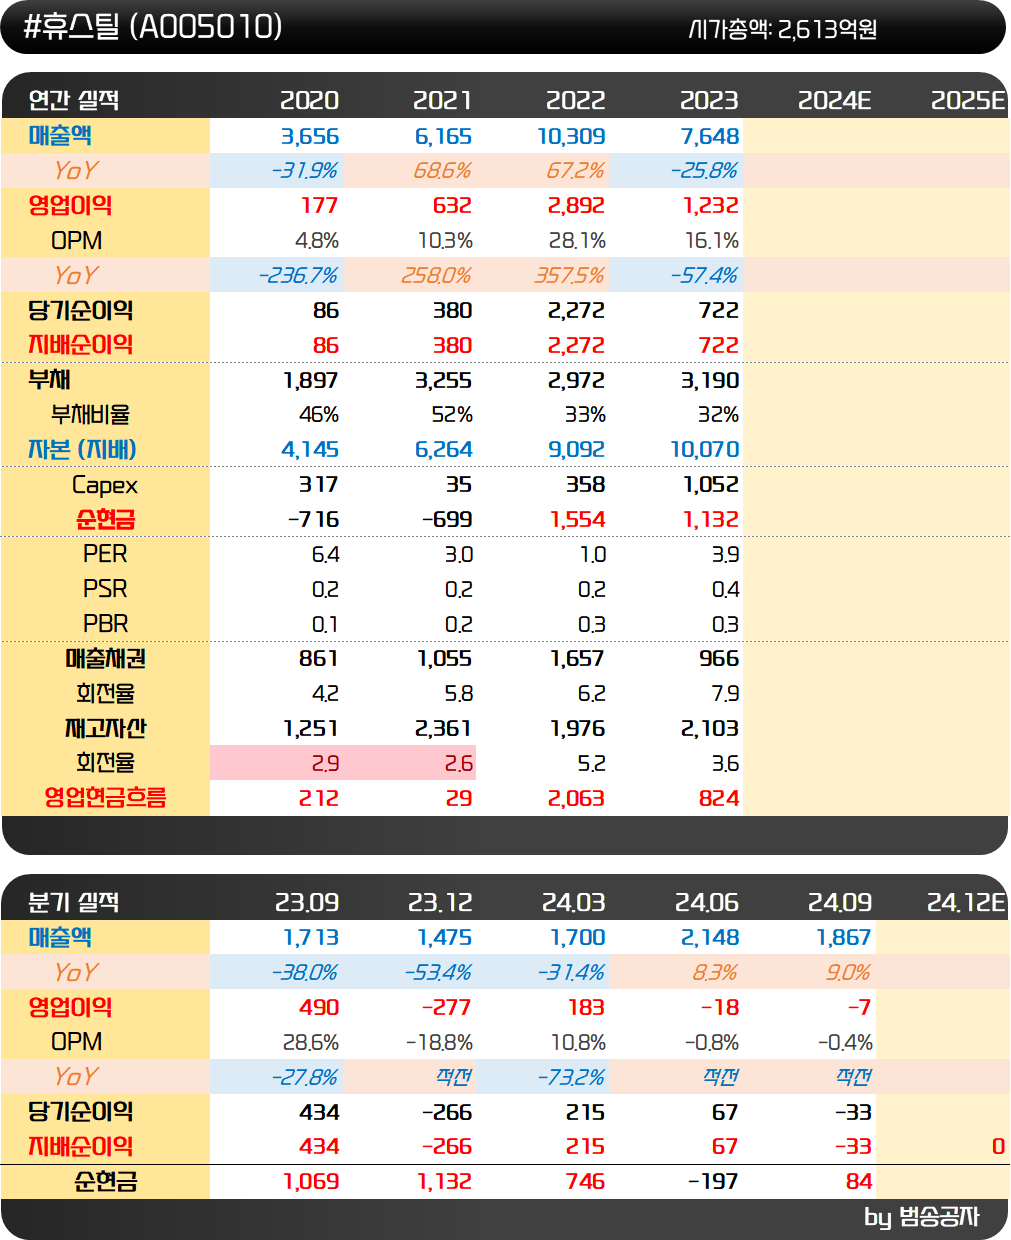Image resolution: width=1011 pixels, height=1240 pixels.
Task: Select the 연간 실적 header
Action: click(x=74, y=100)
